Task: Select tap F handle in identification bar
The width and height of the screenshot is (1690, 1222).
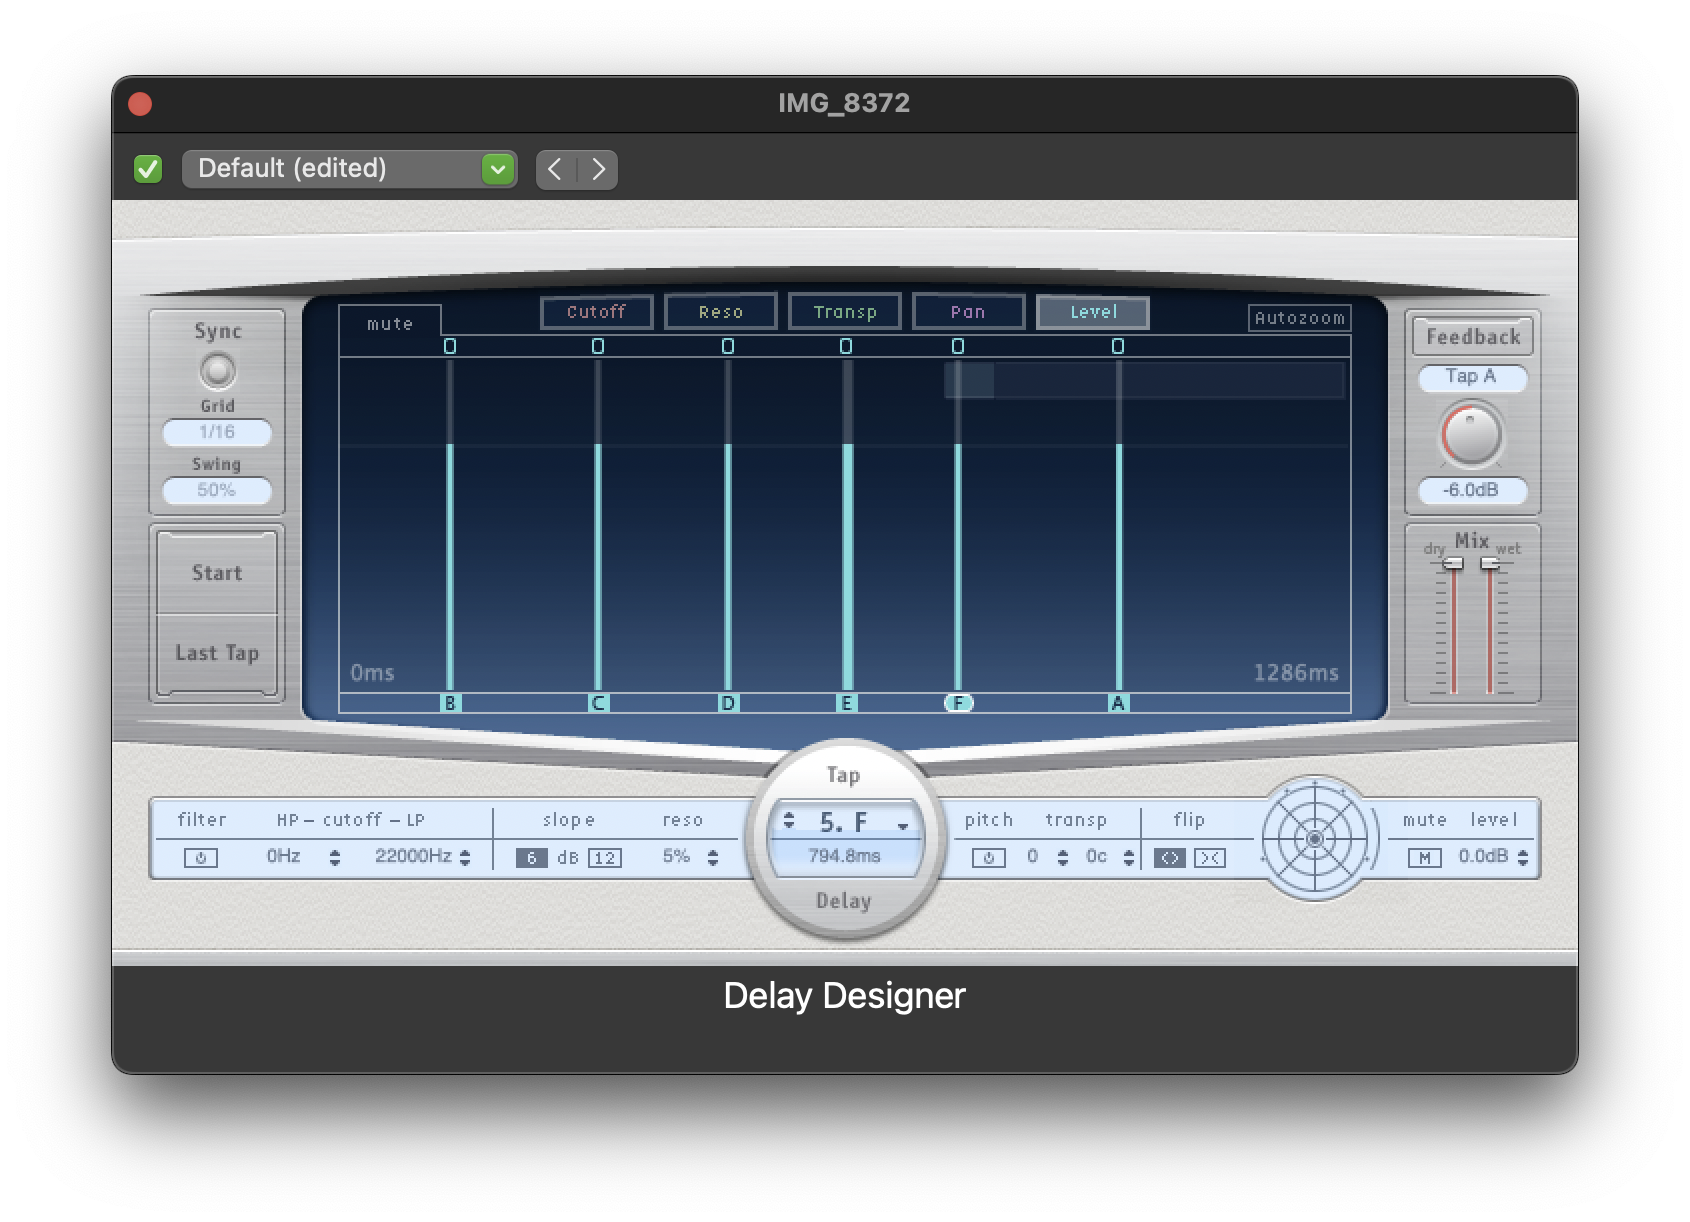Action: click(x=959, y=703)
